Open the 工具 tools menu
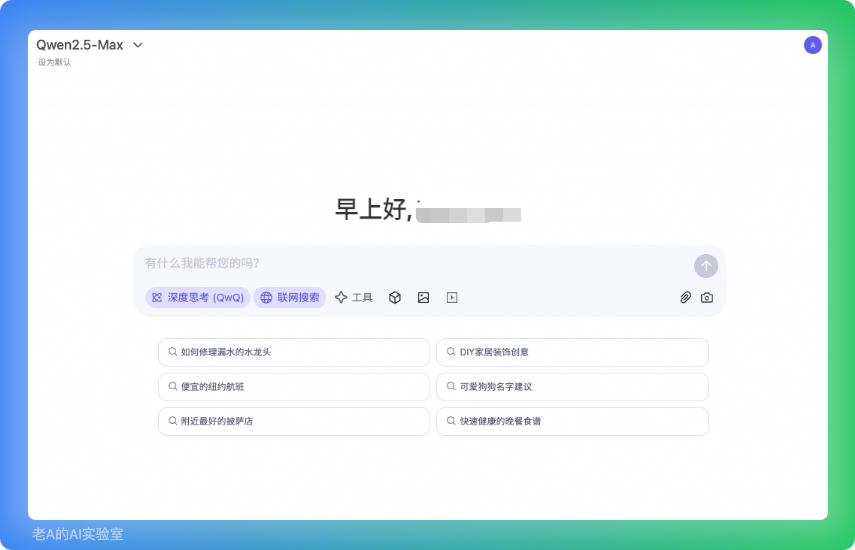The image size is (855, 550). pos(354,298)
